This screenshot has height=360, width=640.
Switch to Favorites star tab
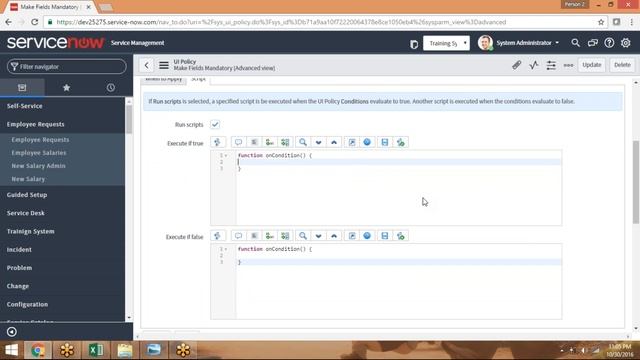[66, 87]
